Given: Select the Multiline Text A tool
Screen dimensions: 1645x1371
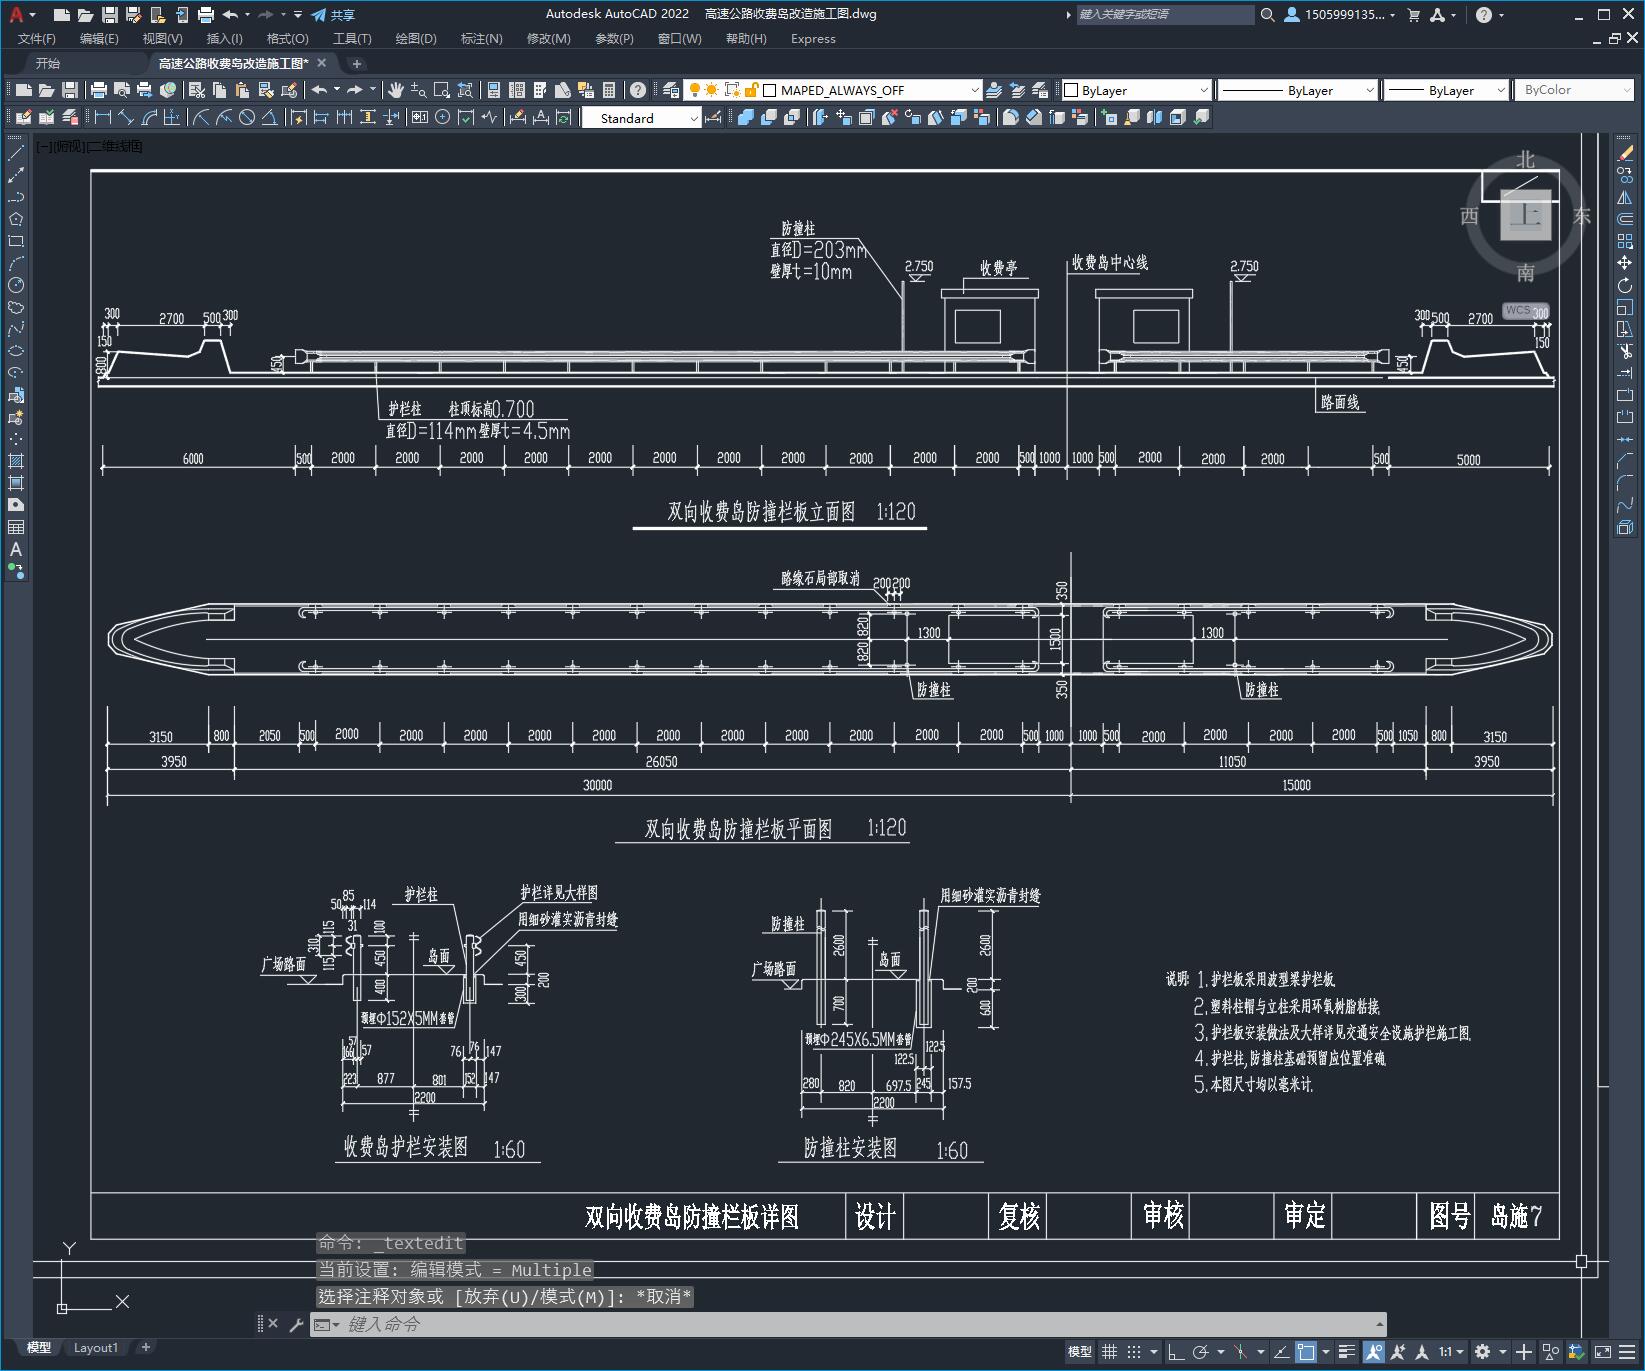Looking at the screenshot, I should pos(16,549).
